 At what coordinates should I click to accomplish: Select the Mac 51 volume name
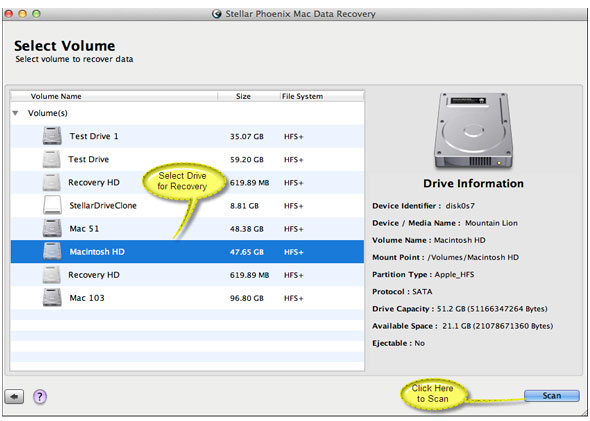84,229
